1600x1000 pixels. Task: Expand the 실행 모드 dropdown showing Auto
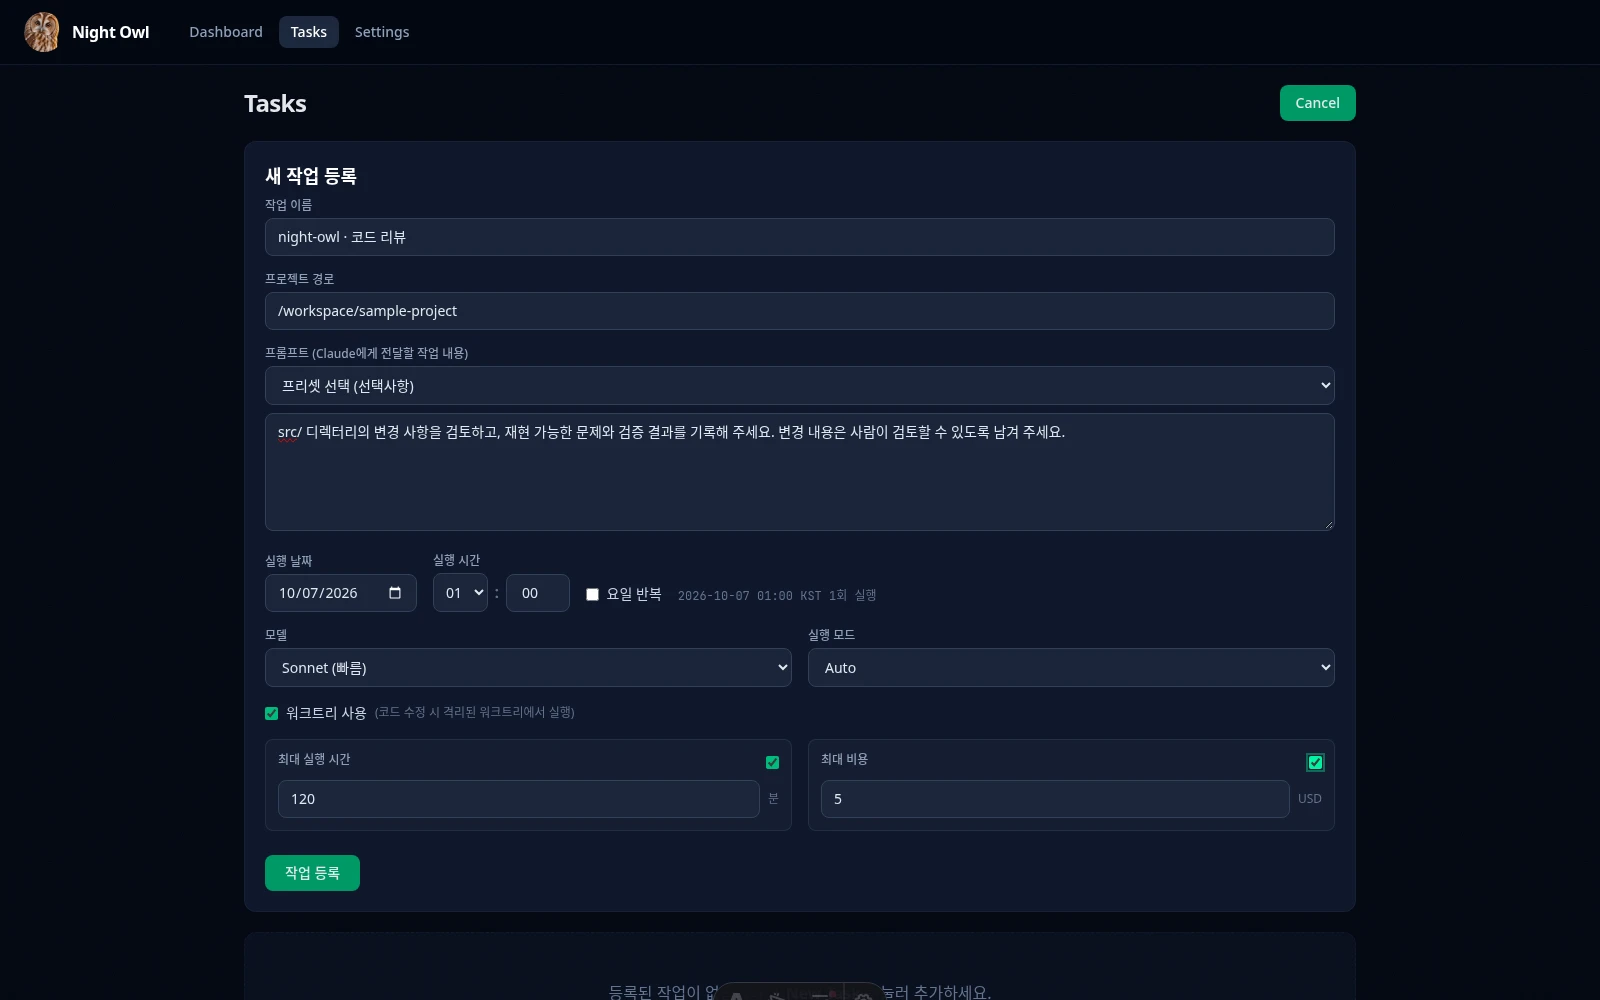[x=1071, y=667]
